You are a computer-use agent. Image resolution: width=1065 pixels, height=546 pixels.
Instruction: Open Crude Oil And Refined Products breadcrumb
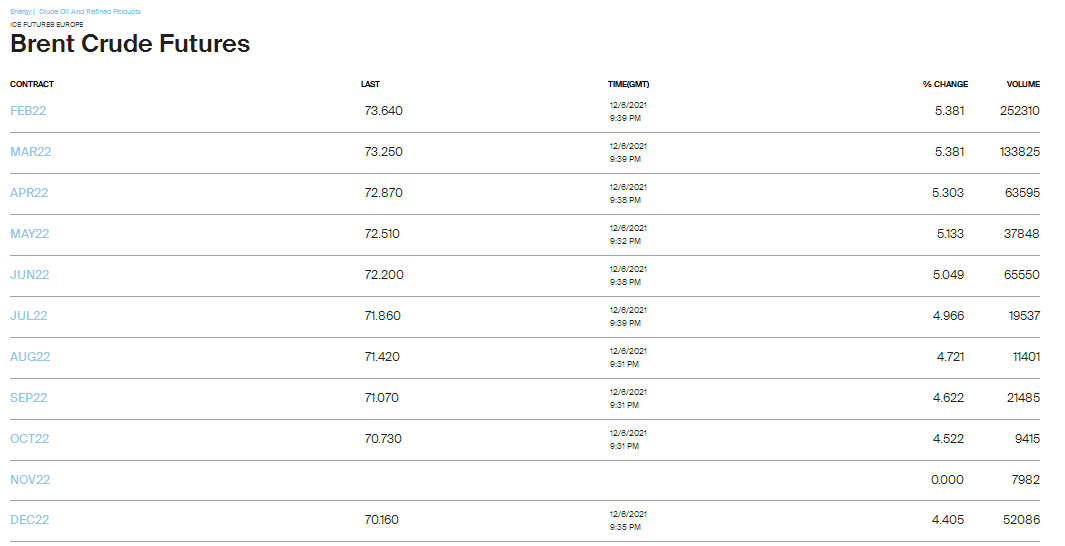(x=90, y=12)
